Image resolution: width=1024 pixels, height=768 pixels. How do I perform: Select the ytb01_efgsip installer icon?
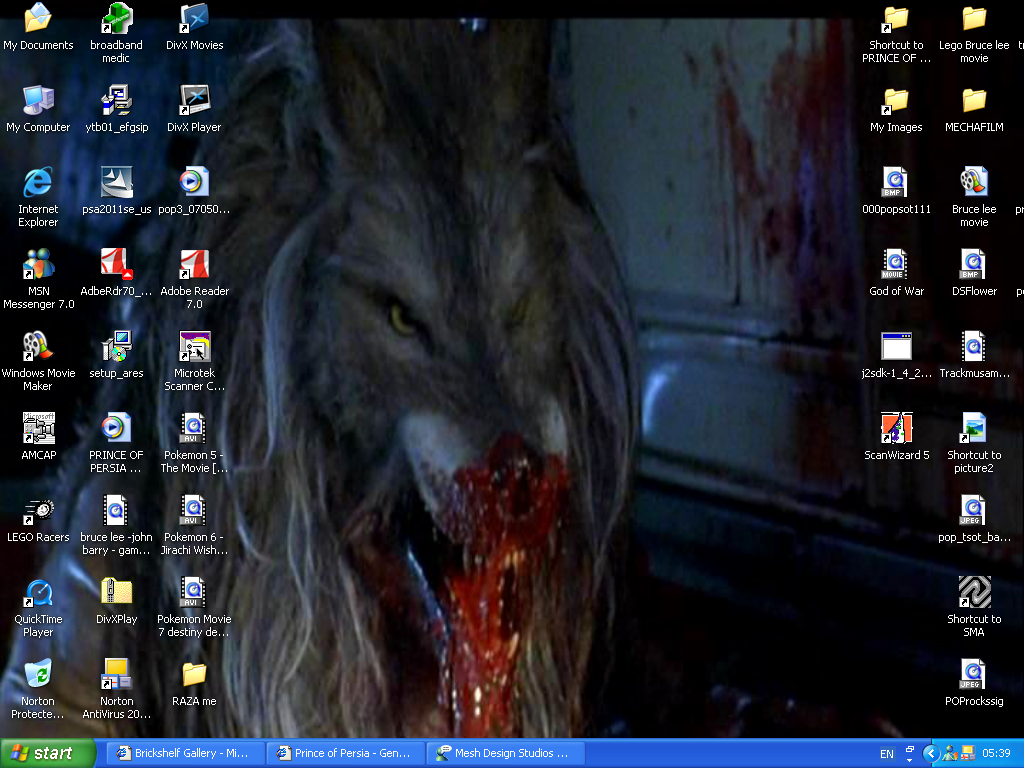[x=116, y=101]
